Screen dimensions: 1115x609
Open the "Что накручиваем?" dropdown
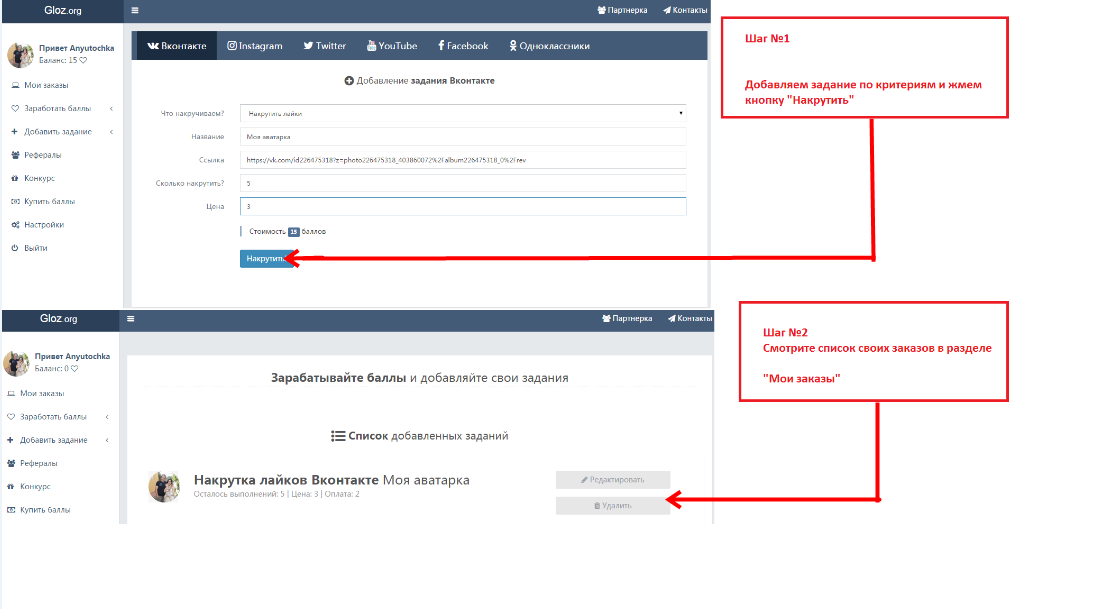[x=462, y=113]
